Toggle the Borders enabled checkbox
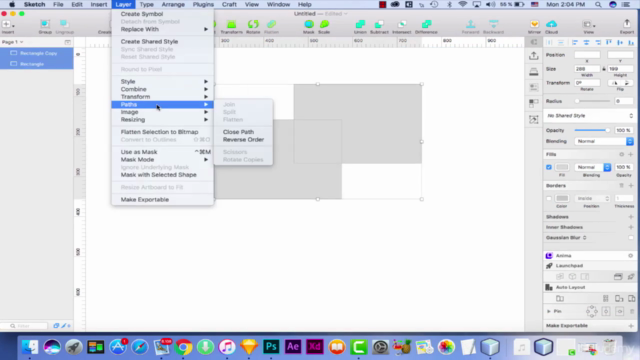The height and width of the screenshot is (360, 640). tap(549, 198)
